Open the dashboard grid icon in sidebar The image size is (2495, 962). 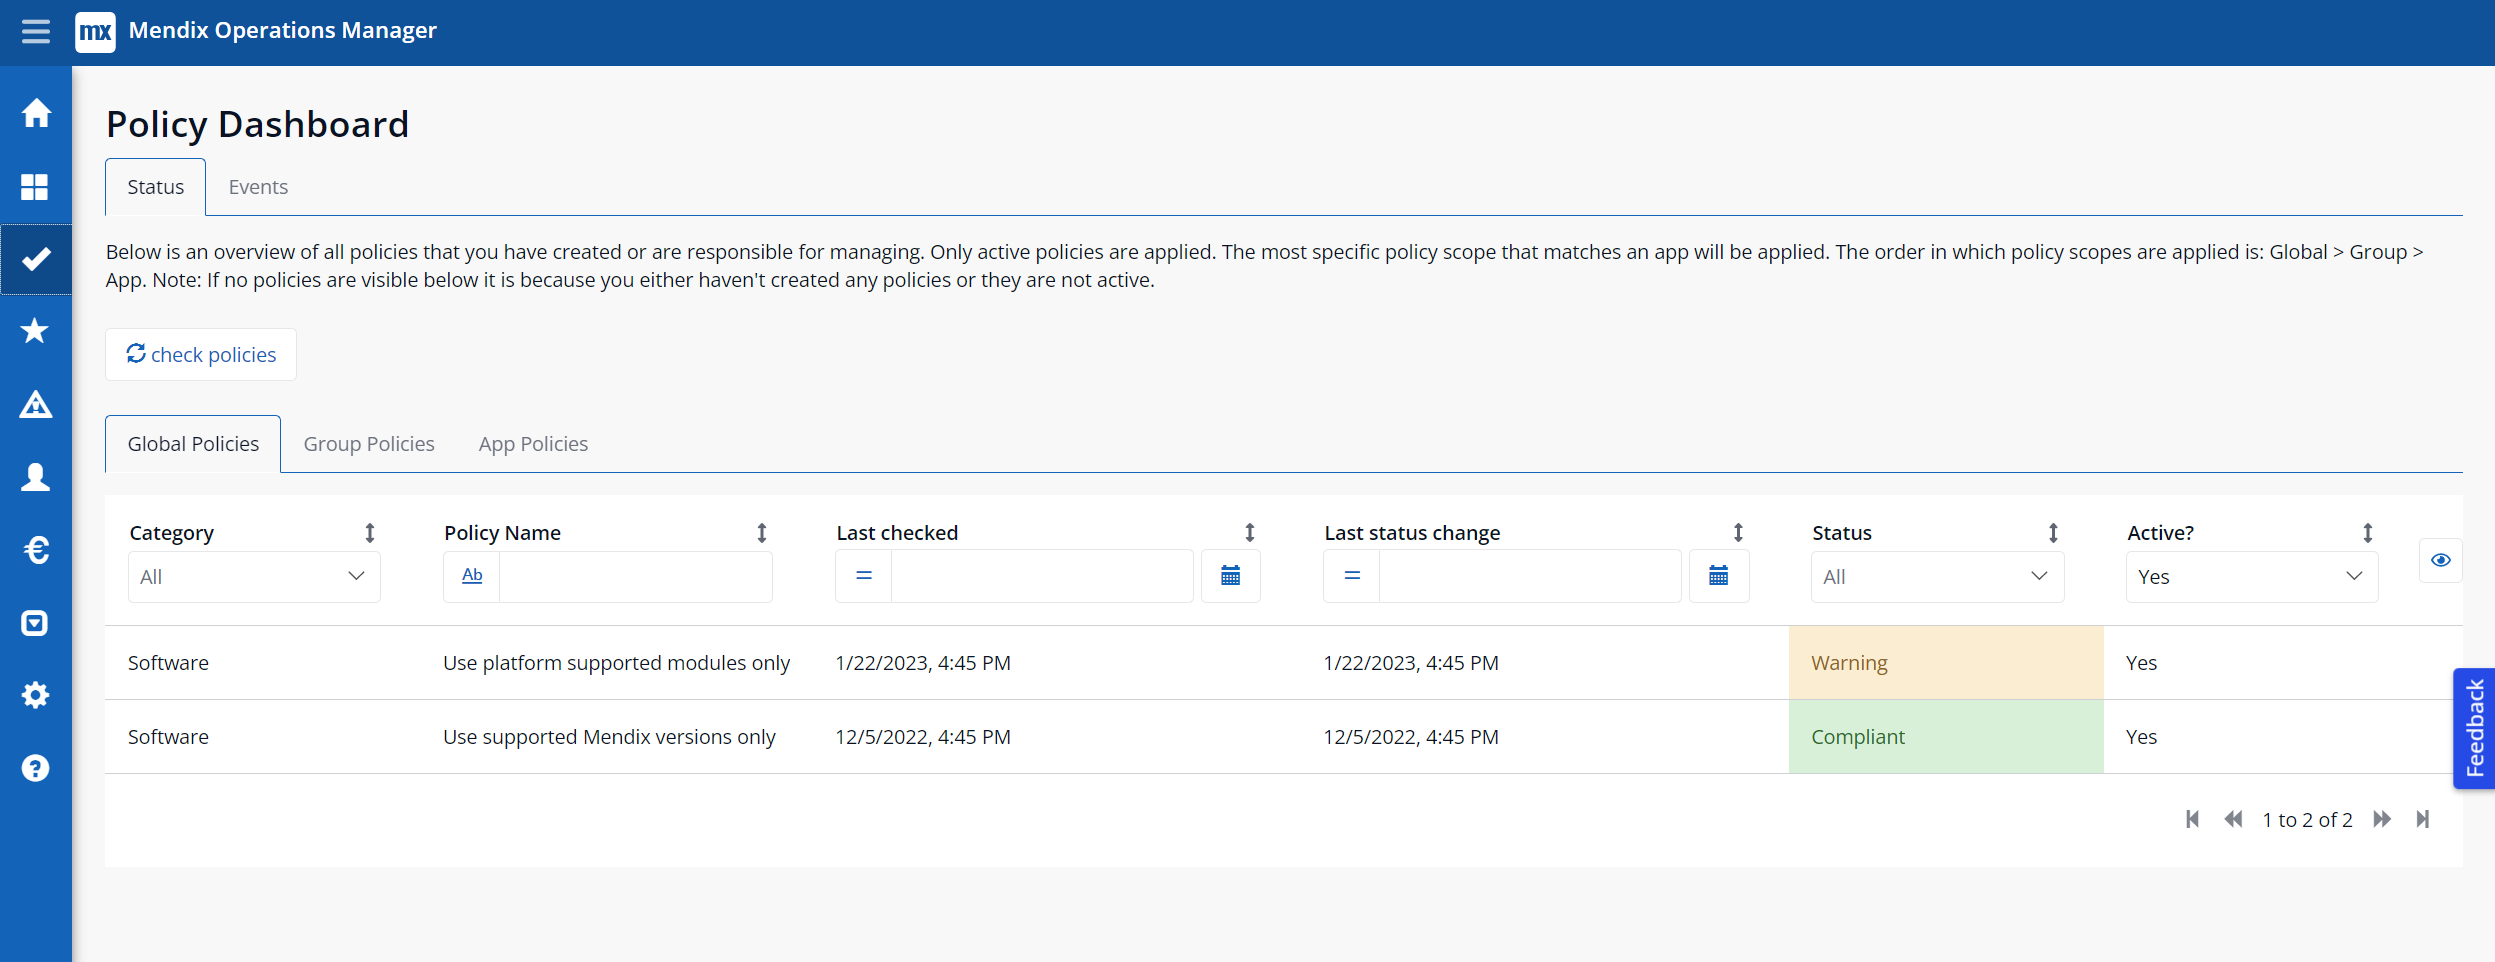click(35, 187)
